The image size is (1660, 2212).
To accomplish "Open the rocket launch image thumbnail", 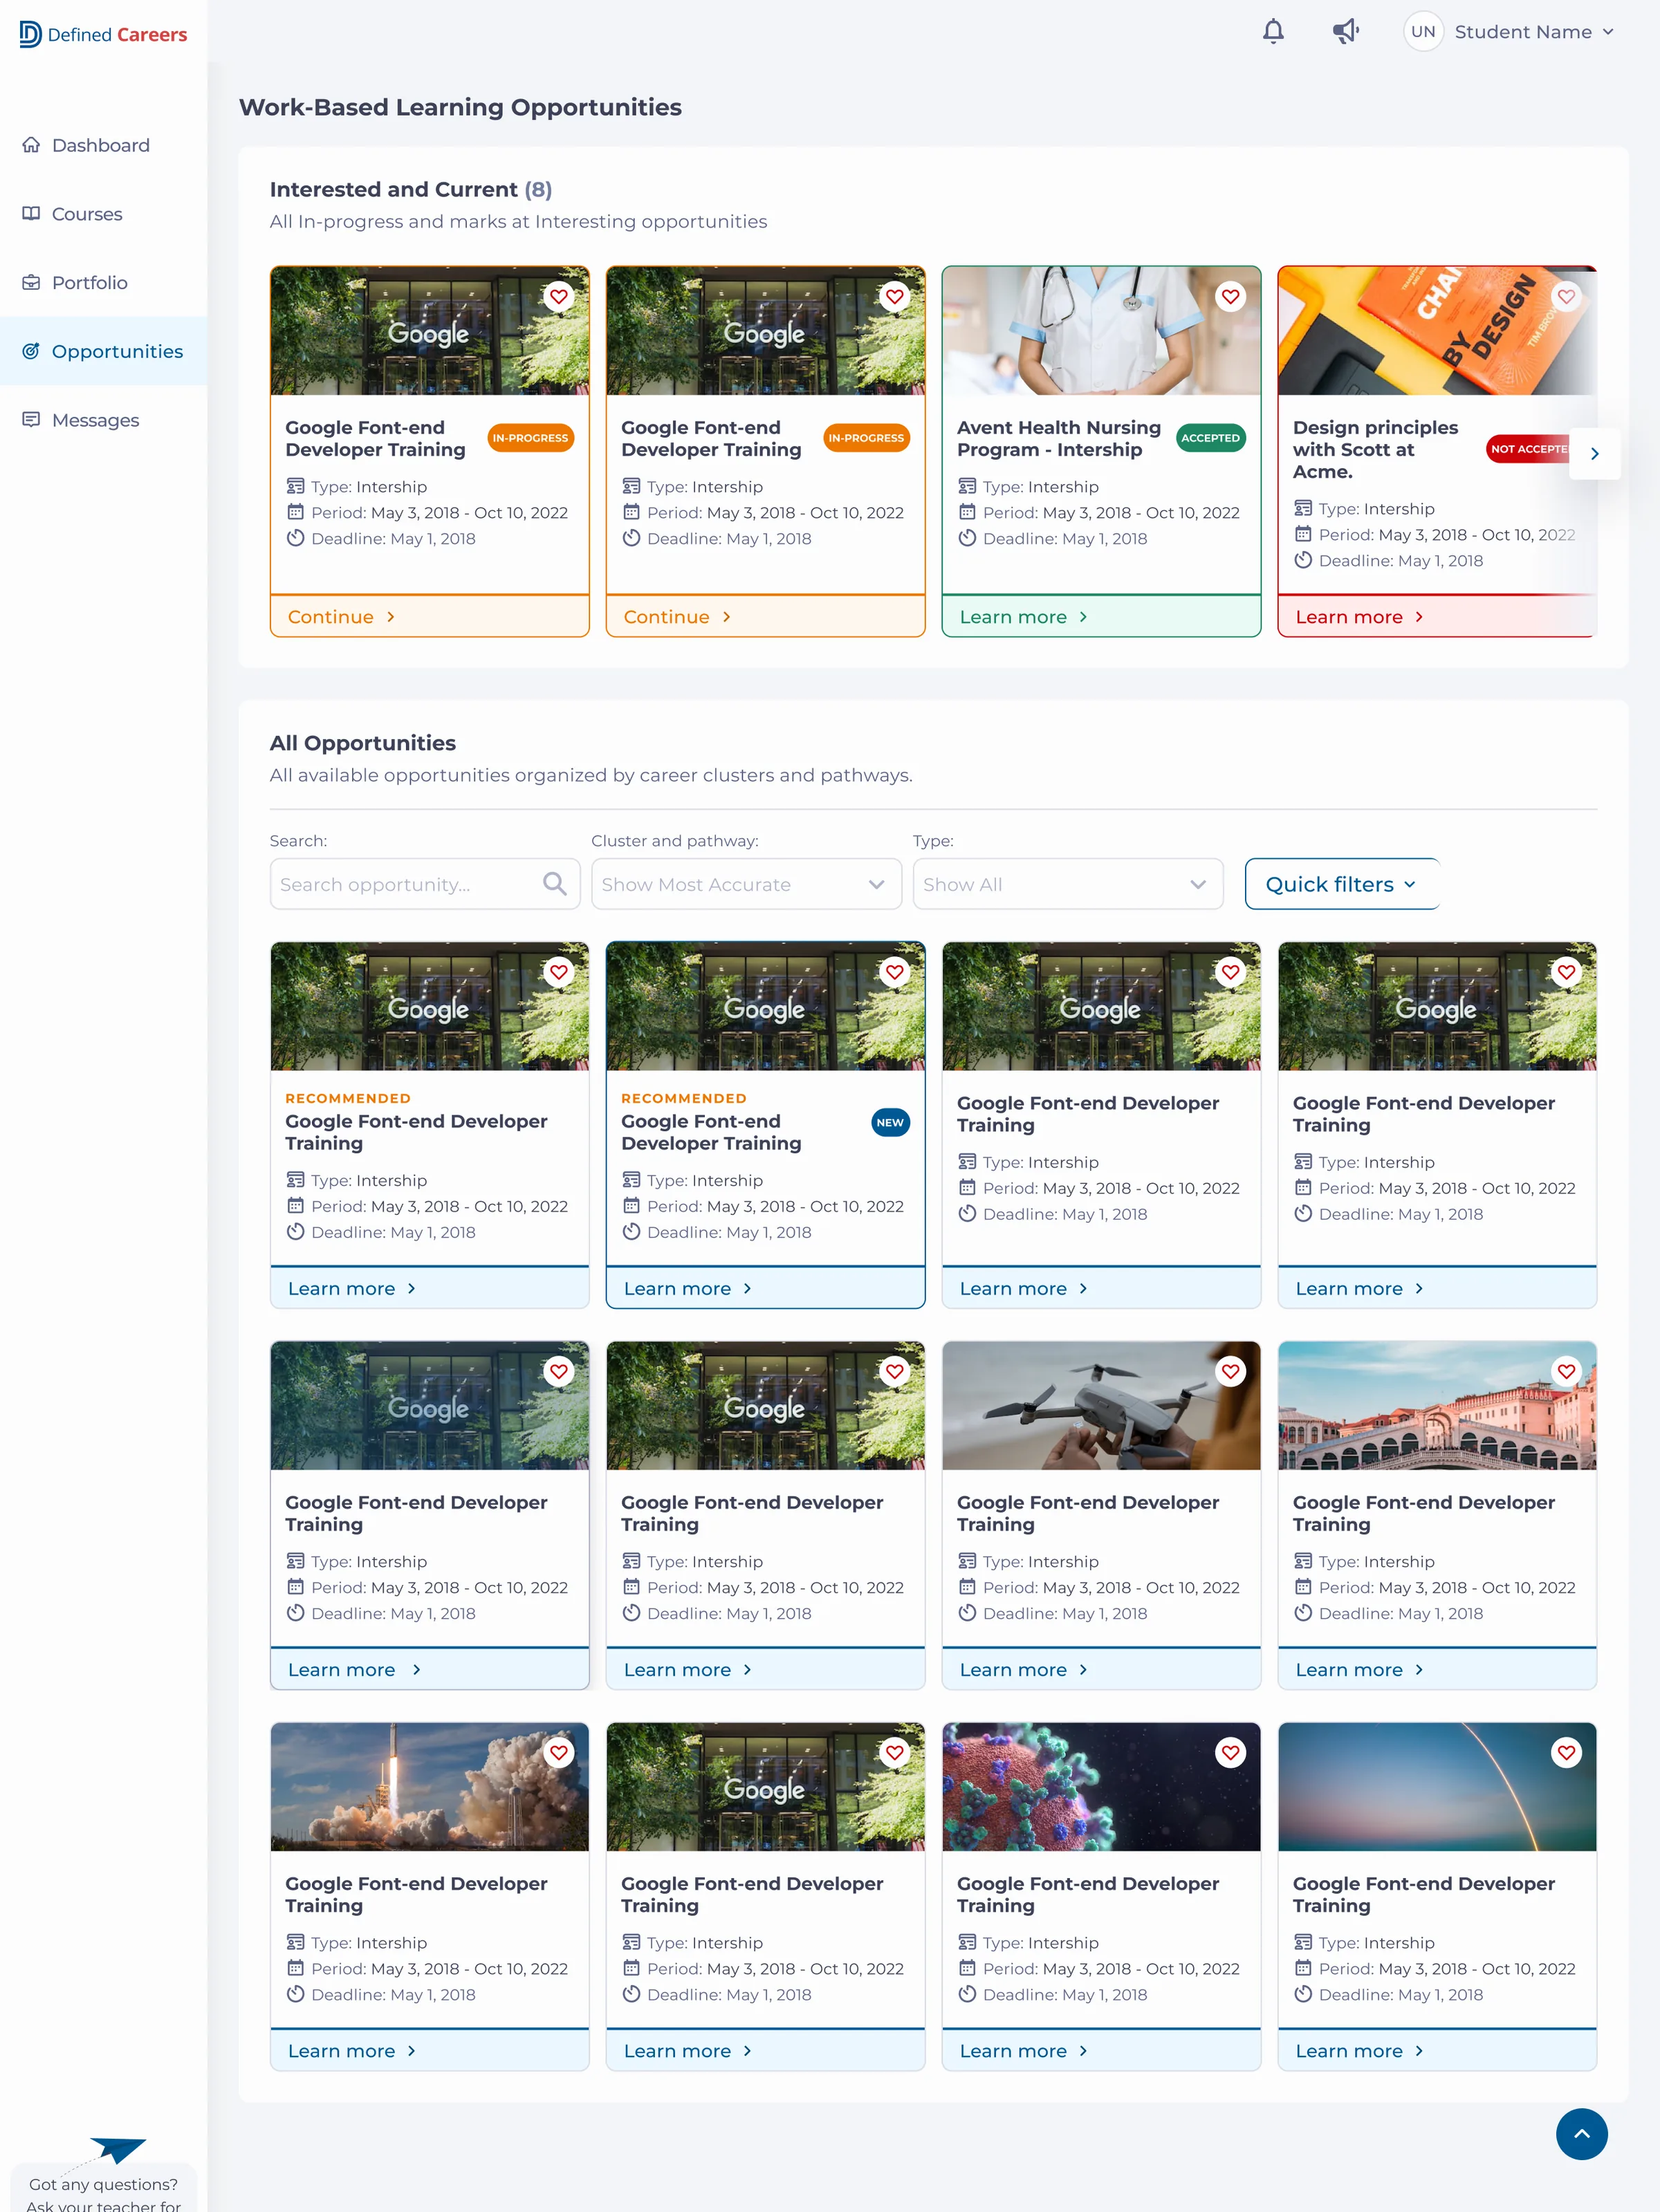I will [x=430, y=1787].
